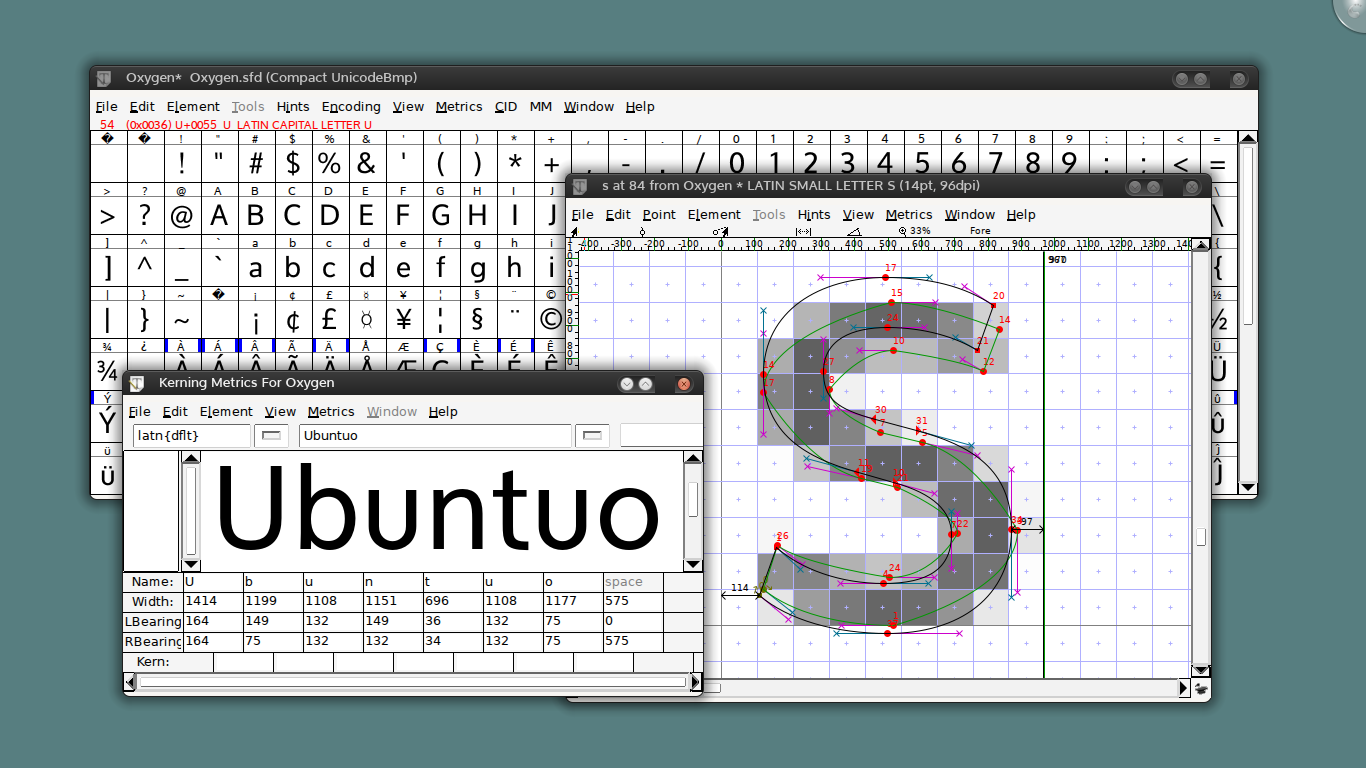Select the & glyph cell in font view
Screen dimensions: 1366x768
367,163
